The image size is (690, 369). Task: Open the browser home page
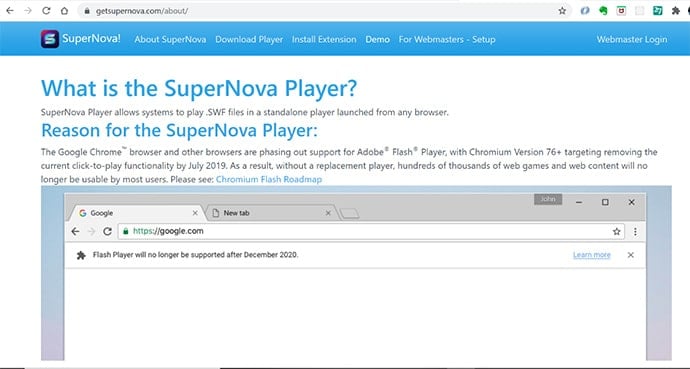coord(64,11)
